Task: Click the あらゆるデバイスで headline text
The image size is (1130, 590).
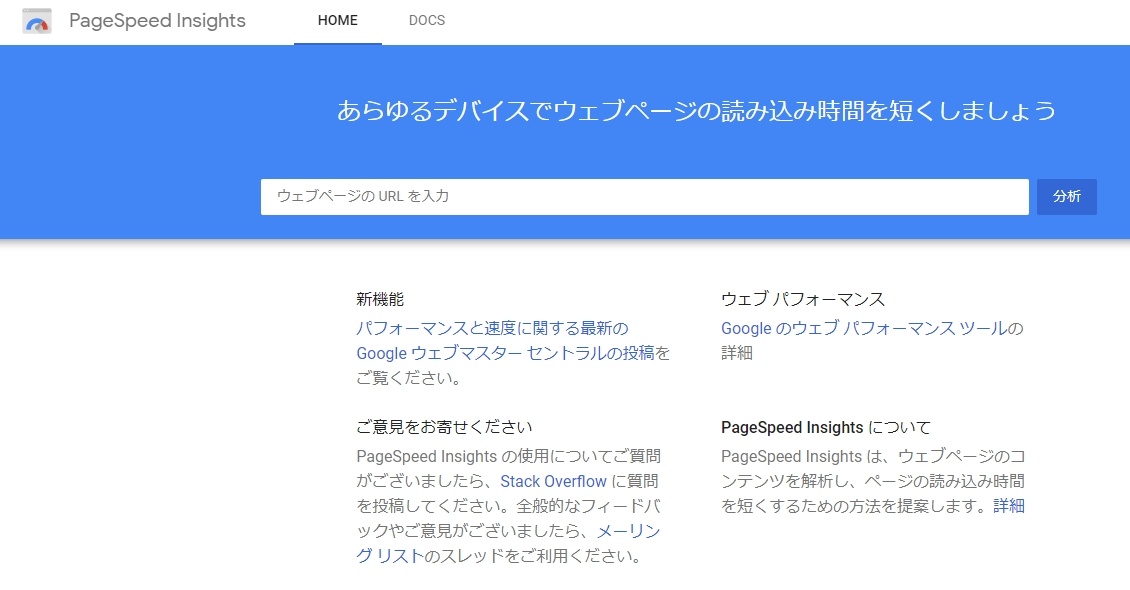Action: tap(696, 111)
